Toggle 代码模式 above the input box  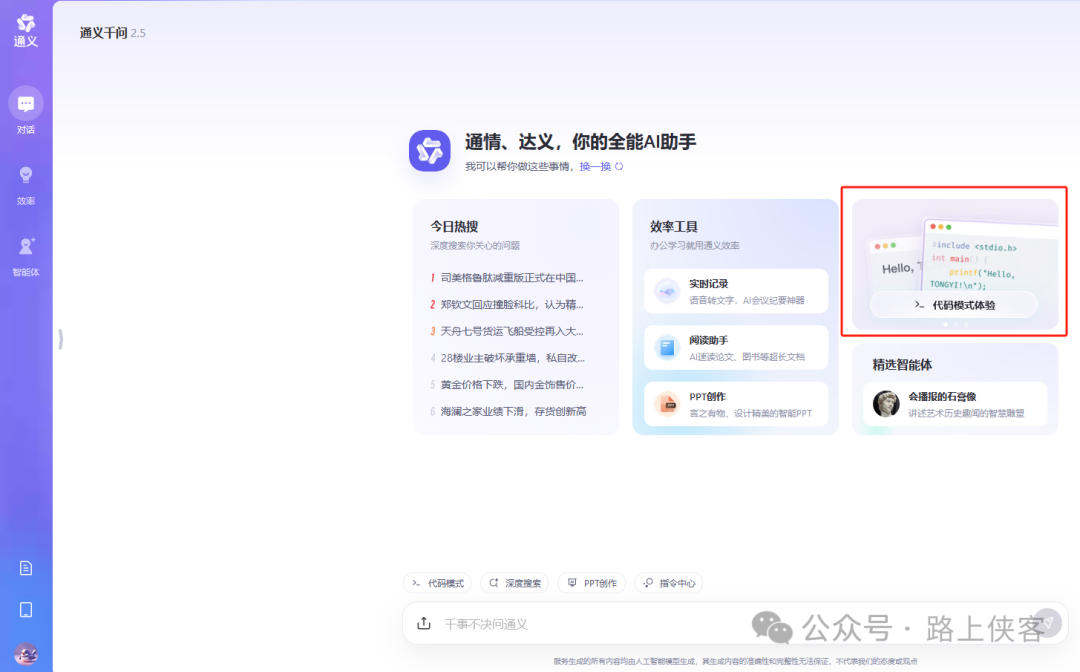437,583
